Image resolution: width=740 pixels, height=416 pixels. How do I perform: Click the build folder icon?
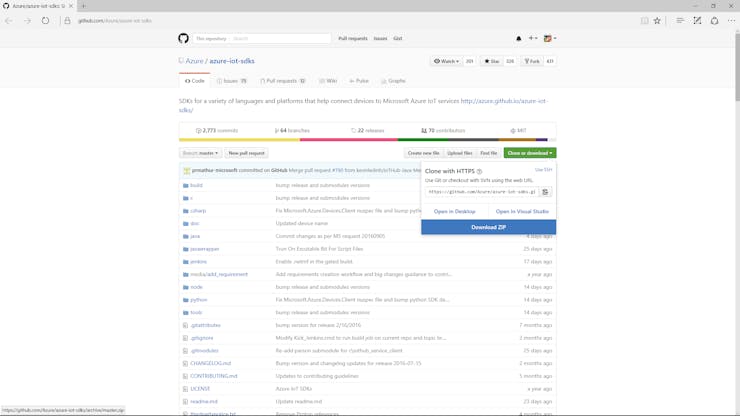(x=185, y=186)
